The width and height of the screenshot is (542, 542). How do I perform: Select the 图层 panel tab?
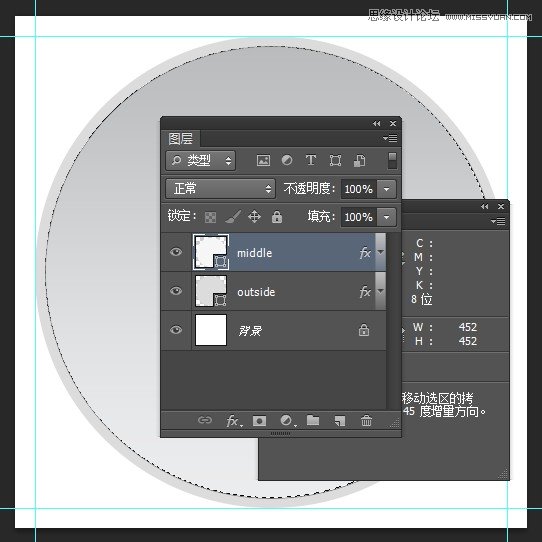point(180,139)
